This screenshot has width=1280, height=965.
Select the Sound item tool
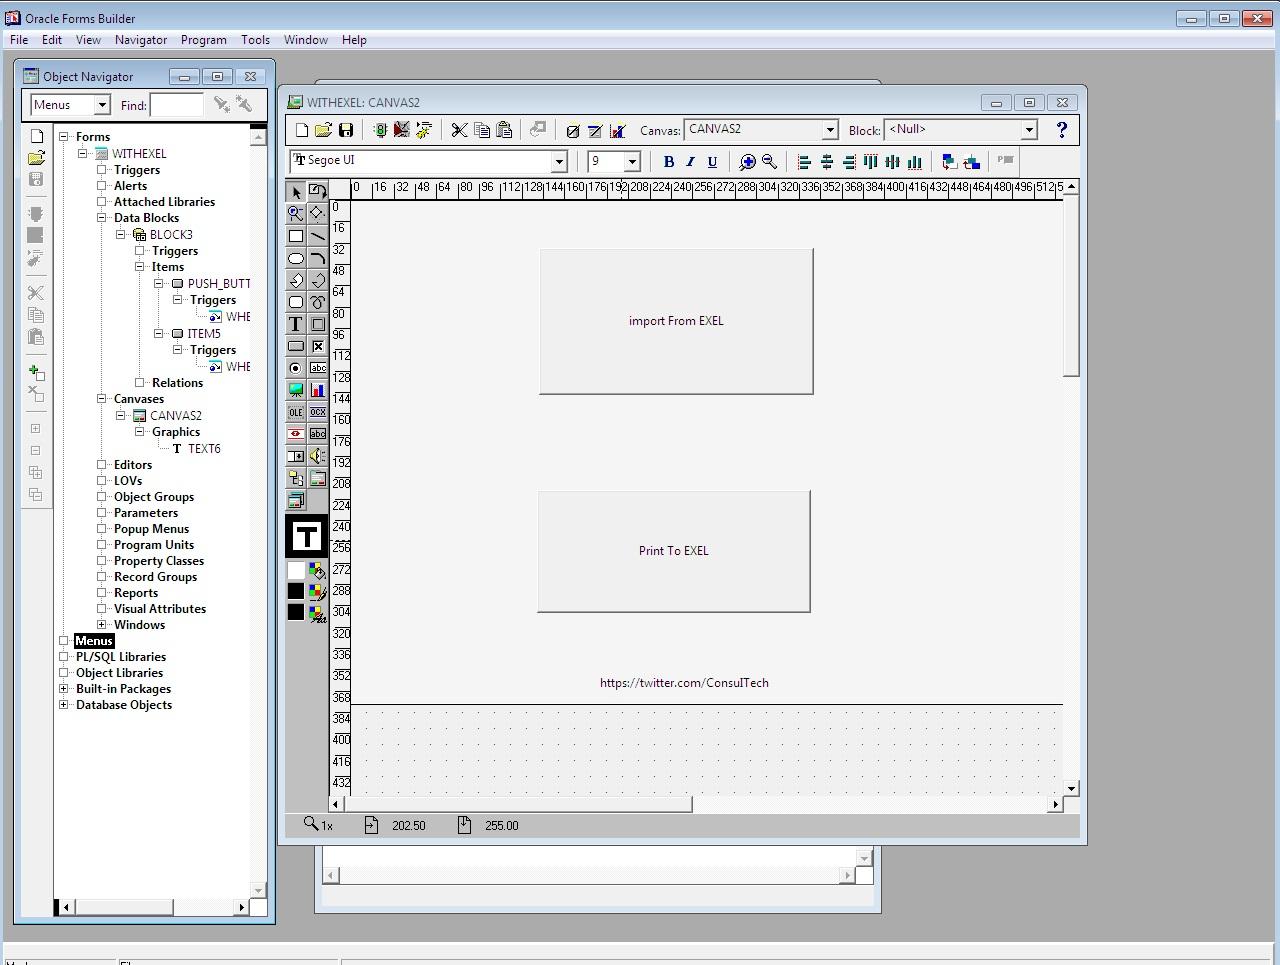[318, 456]
